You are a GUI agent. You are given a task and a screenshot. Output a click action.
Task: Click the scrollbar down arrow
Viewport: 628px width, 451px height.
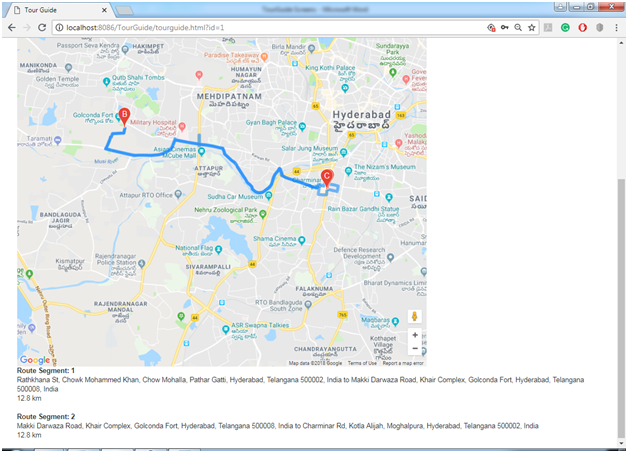621,443
